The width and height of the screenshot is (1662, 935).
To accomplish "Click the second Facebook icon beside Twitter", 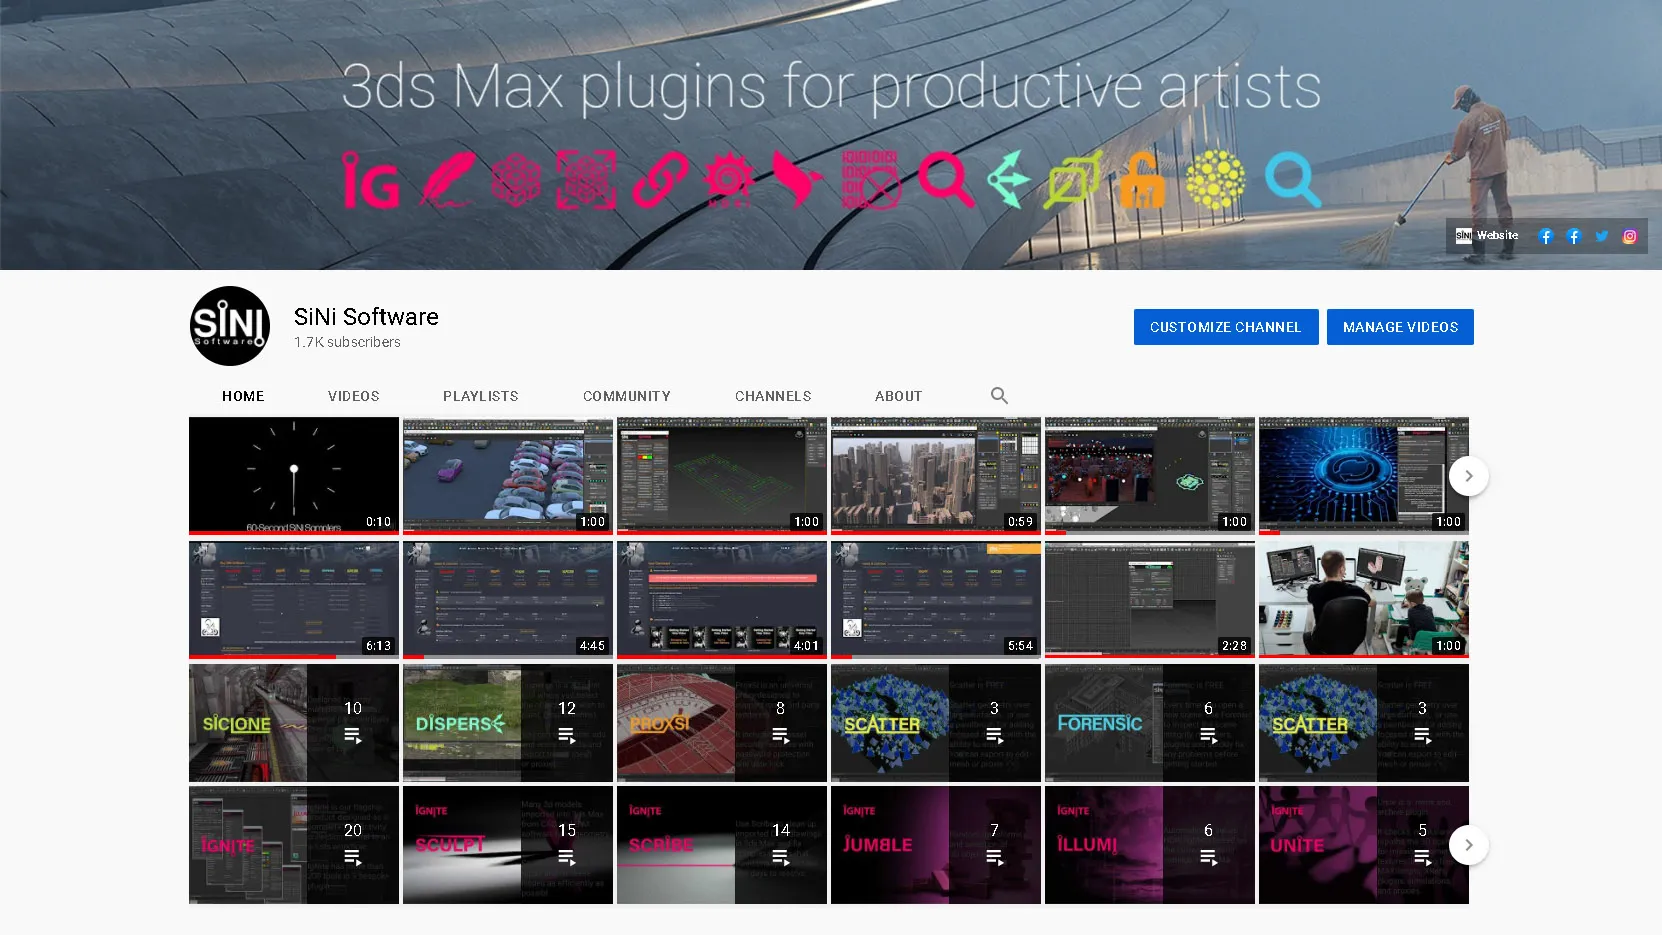I will [1574, 236].
